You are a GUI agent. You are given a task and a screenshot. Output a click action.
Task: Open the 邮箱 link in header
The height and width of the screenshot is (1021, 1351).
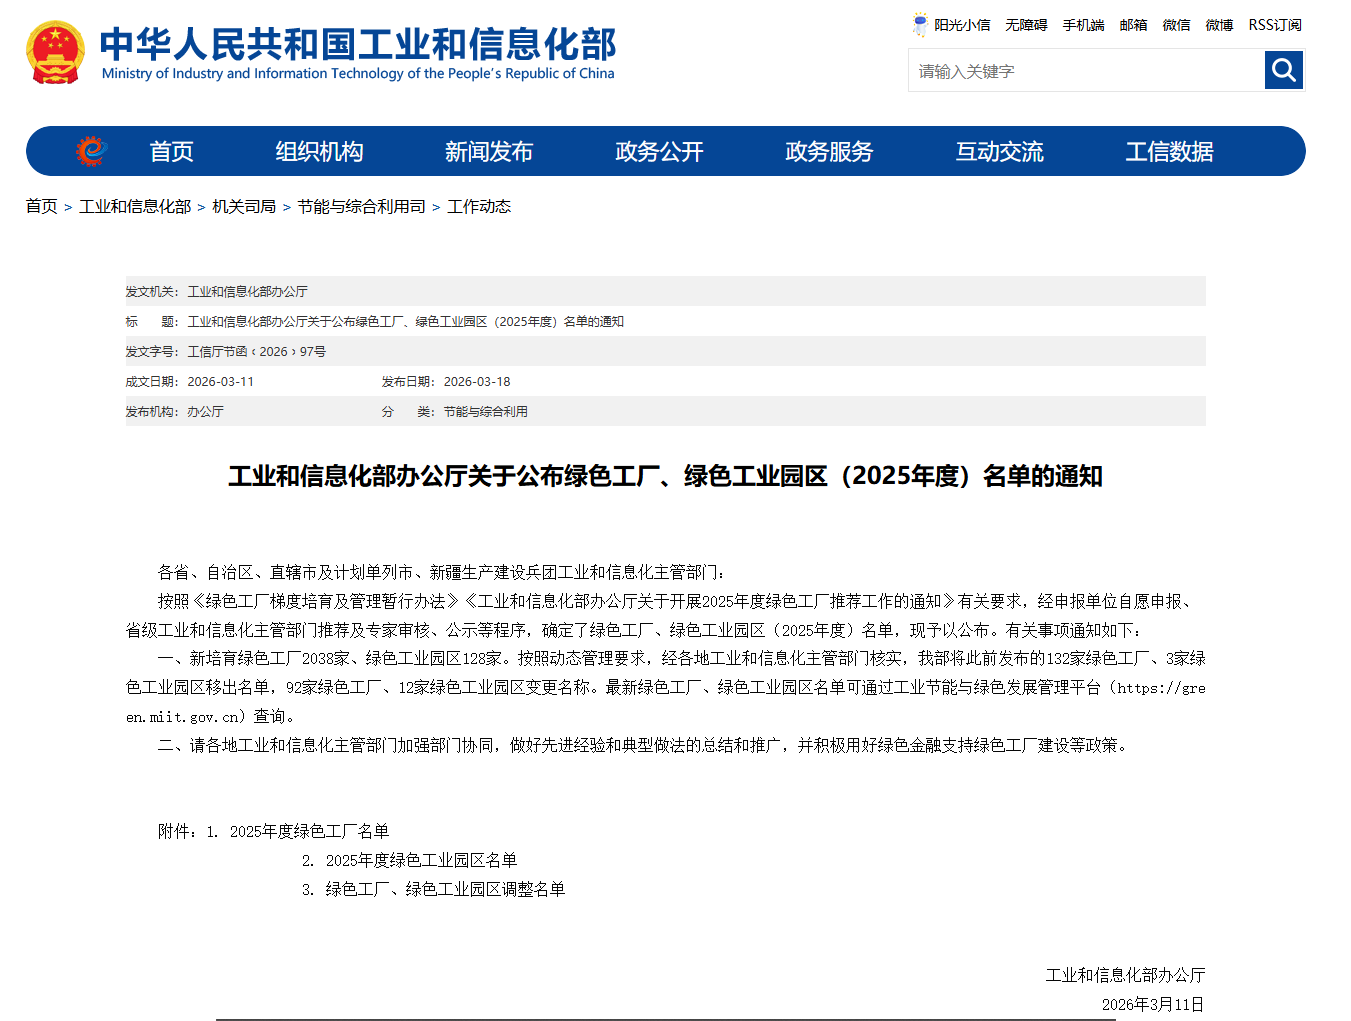pos(1133,25)
